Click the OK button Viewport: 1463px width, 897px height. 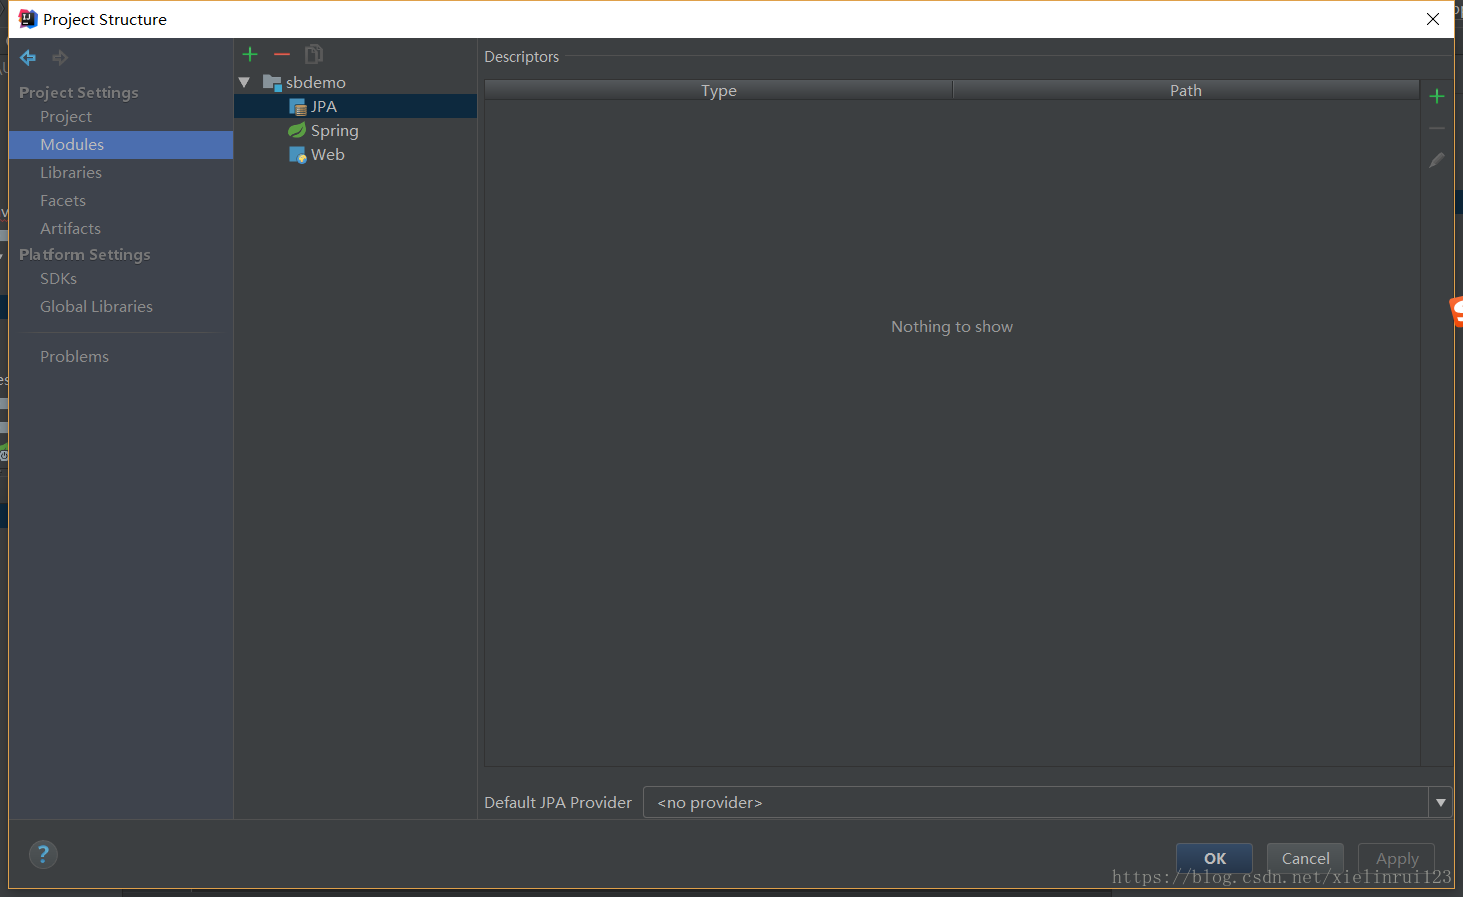(x=1214, y=858)
